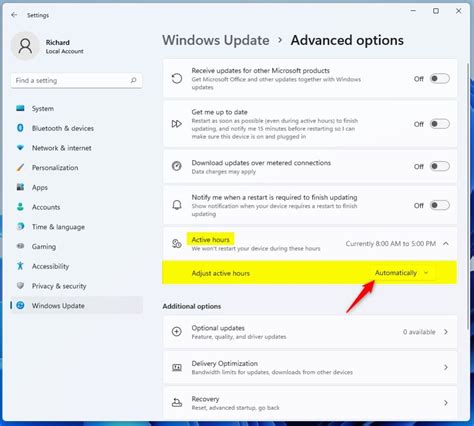Screen dimensions: 474x426
Task: Click the search magnifier icon
Action: [133, 80]
